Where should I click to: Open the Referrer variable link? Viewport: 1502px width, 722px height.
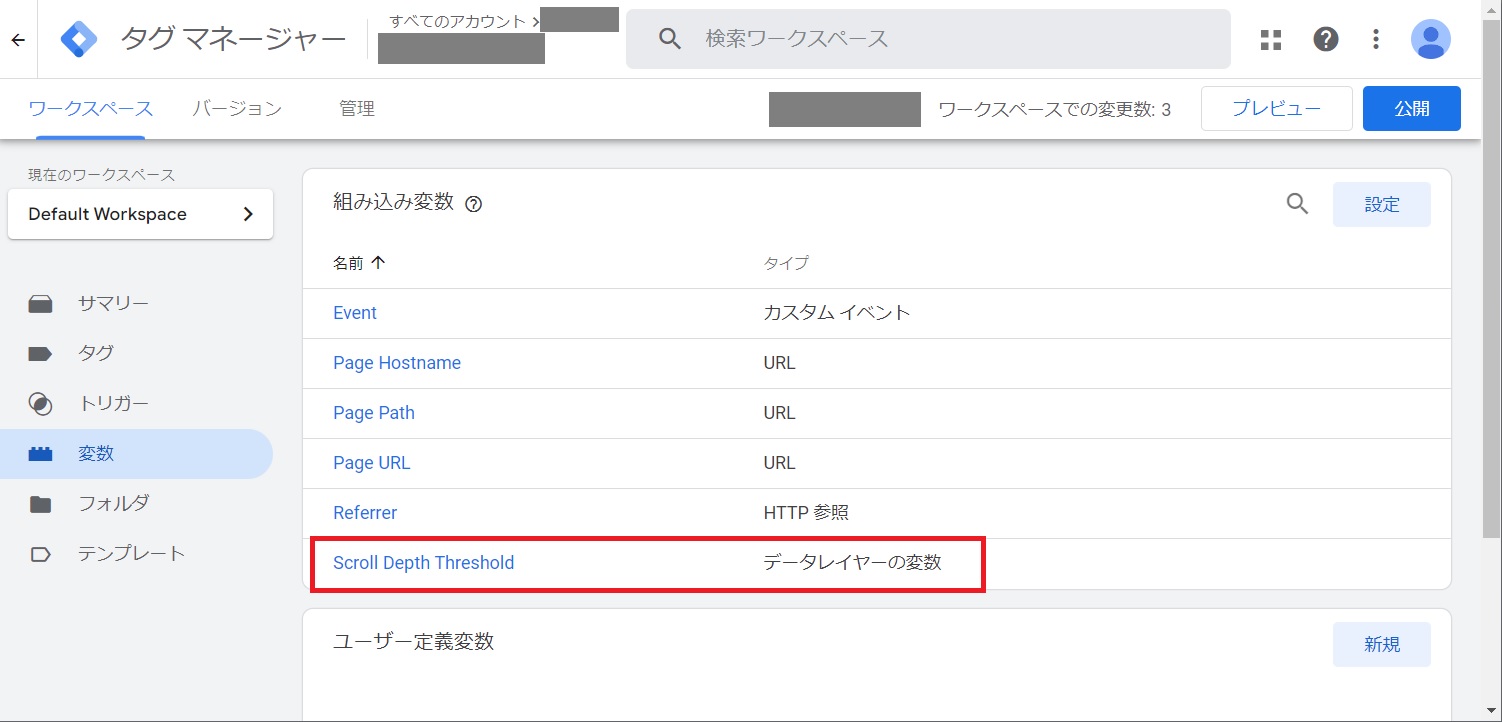[x=365, y=513]
